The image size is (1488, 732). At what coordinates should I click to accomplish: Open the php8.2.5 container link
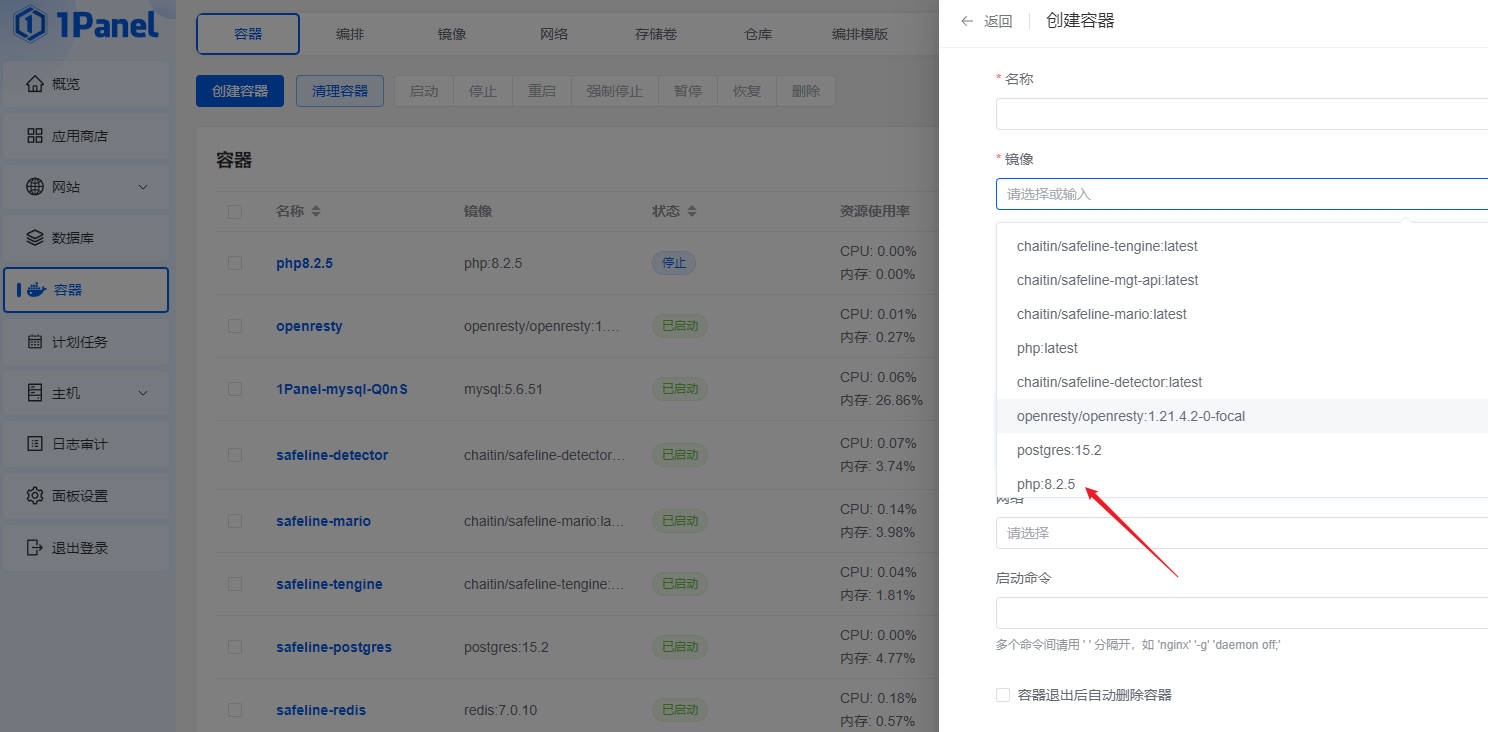tap(304, 263)
